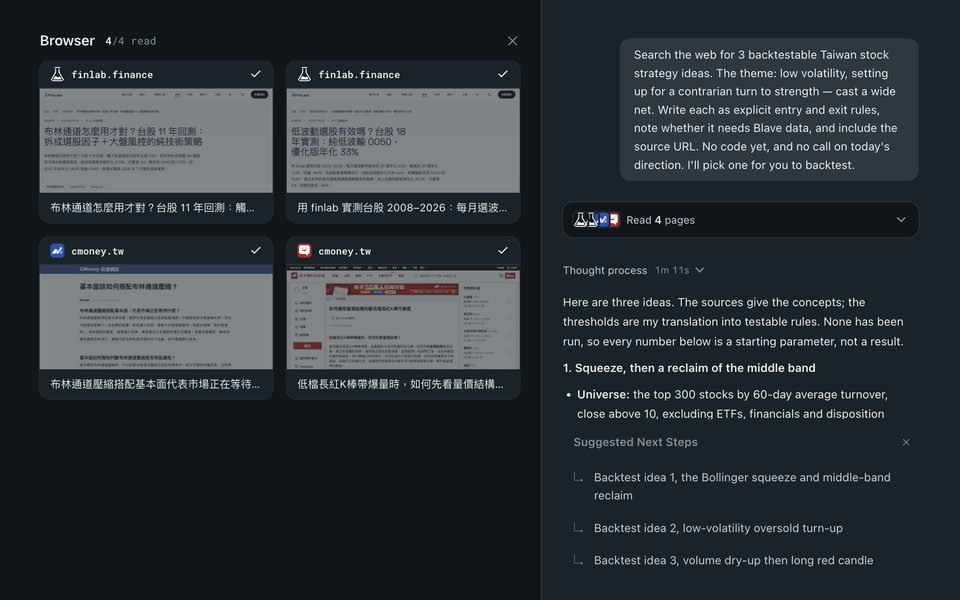The height and width of the screenshot is (600, 960).
Task: Click the blue cmoney icon on the 布林通道壓縮 card
Action: [57, 251]
